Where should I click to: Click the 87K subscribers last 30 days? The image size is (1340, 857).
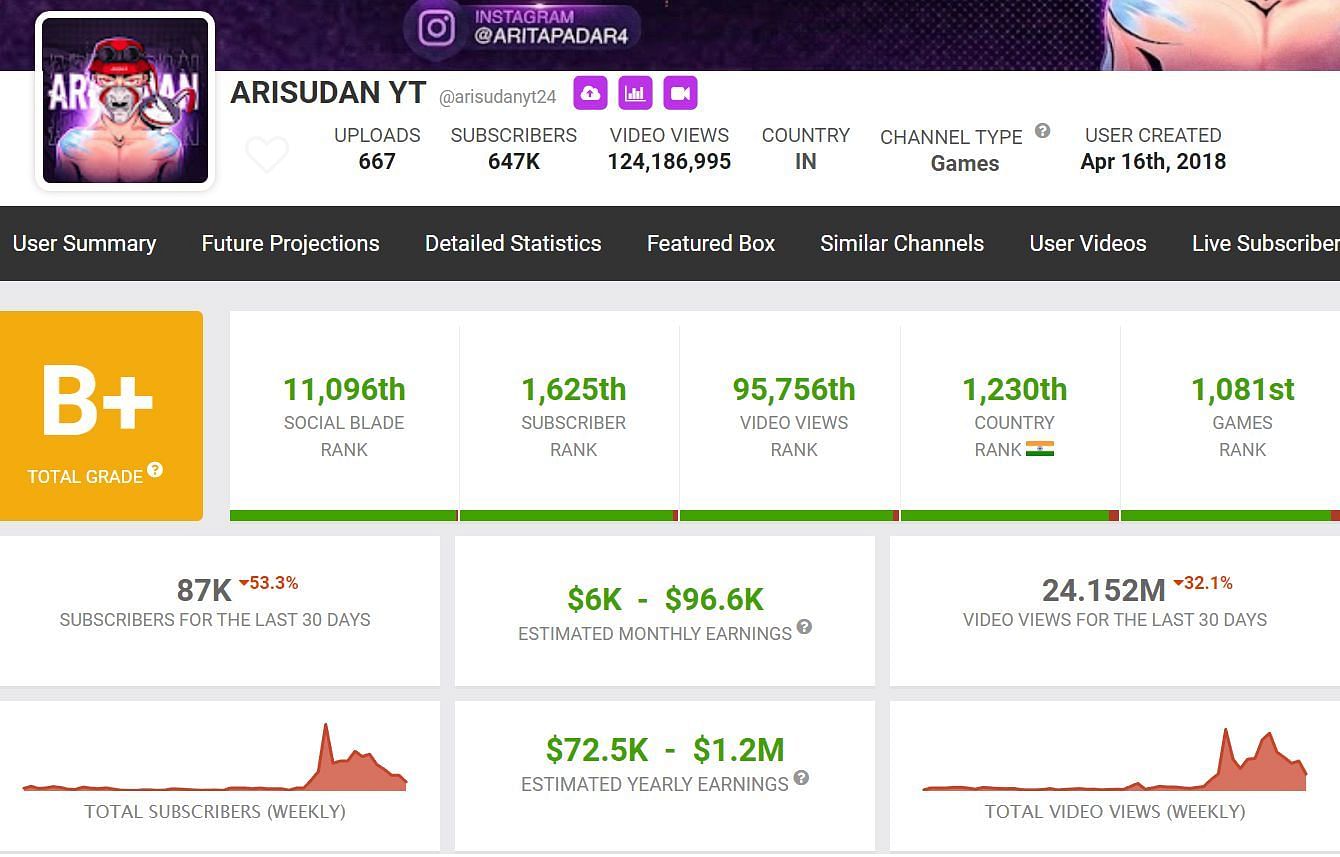pos(204,590)
